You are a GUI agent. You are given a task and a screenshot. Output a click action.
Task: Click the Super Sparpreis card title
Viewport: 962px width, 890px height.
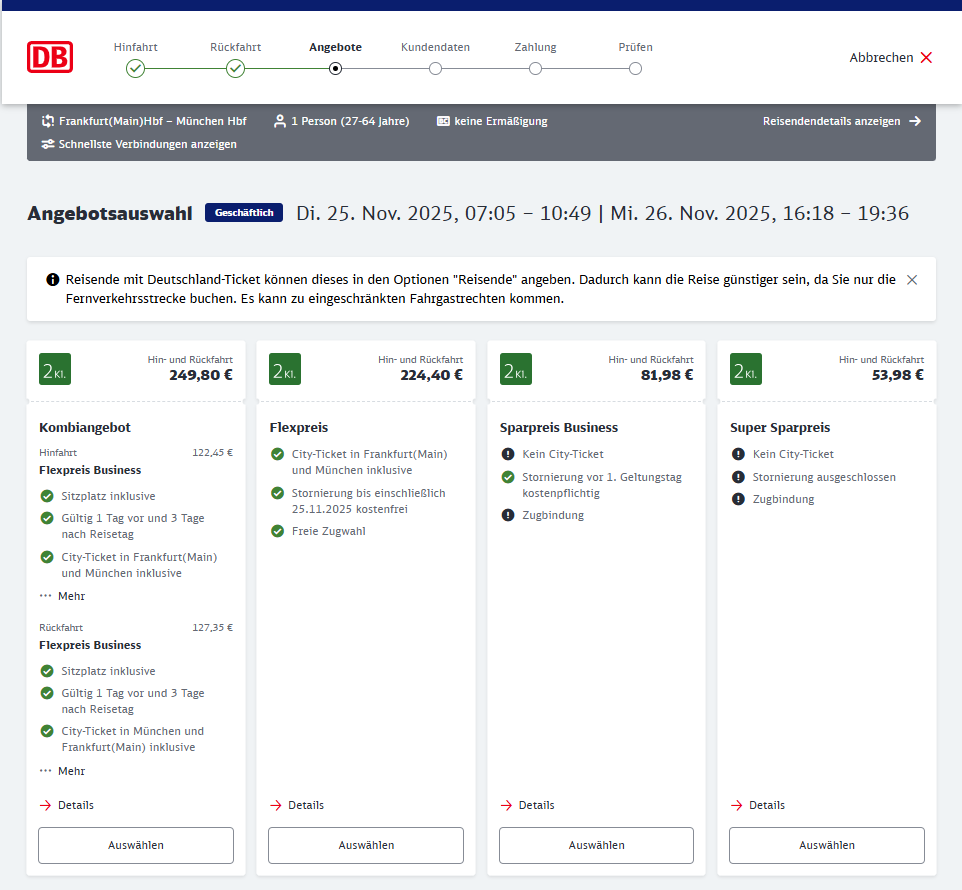(780, 428)
